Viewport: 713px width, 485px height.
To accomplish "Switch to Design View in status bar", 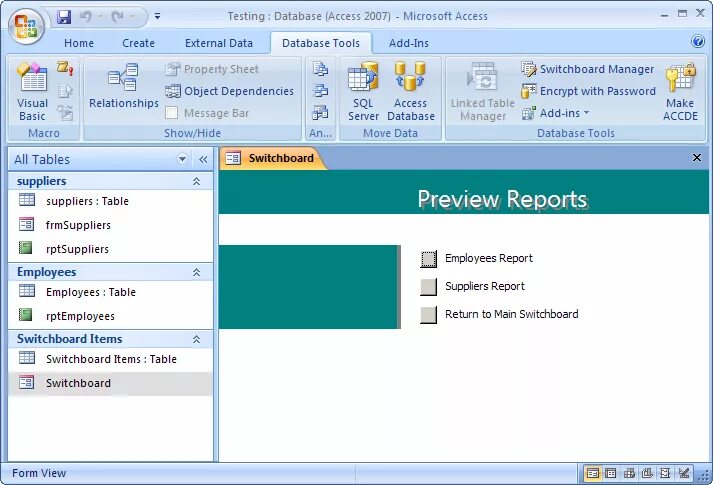I will click(x=683, y=473).
